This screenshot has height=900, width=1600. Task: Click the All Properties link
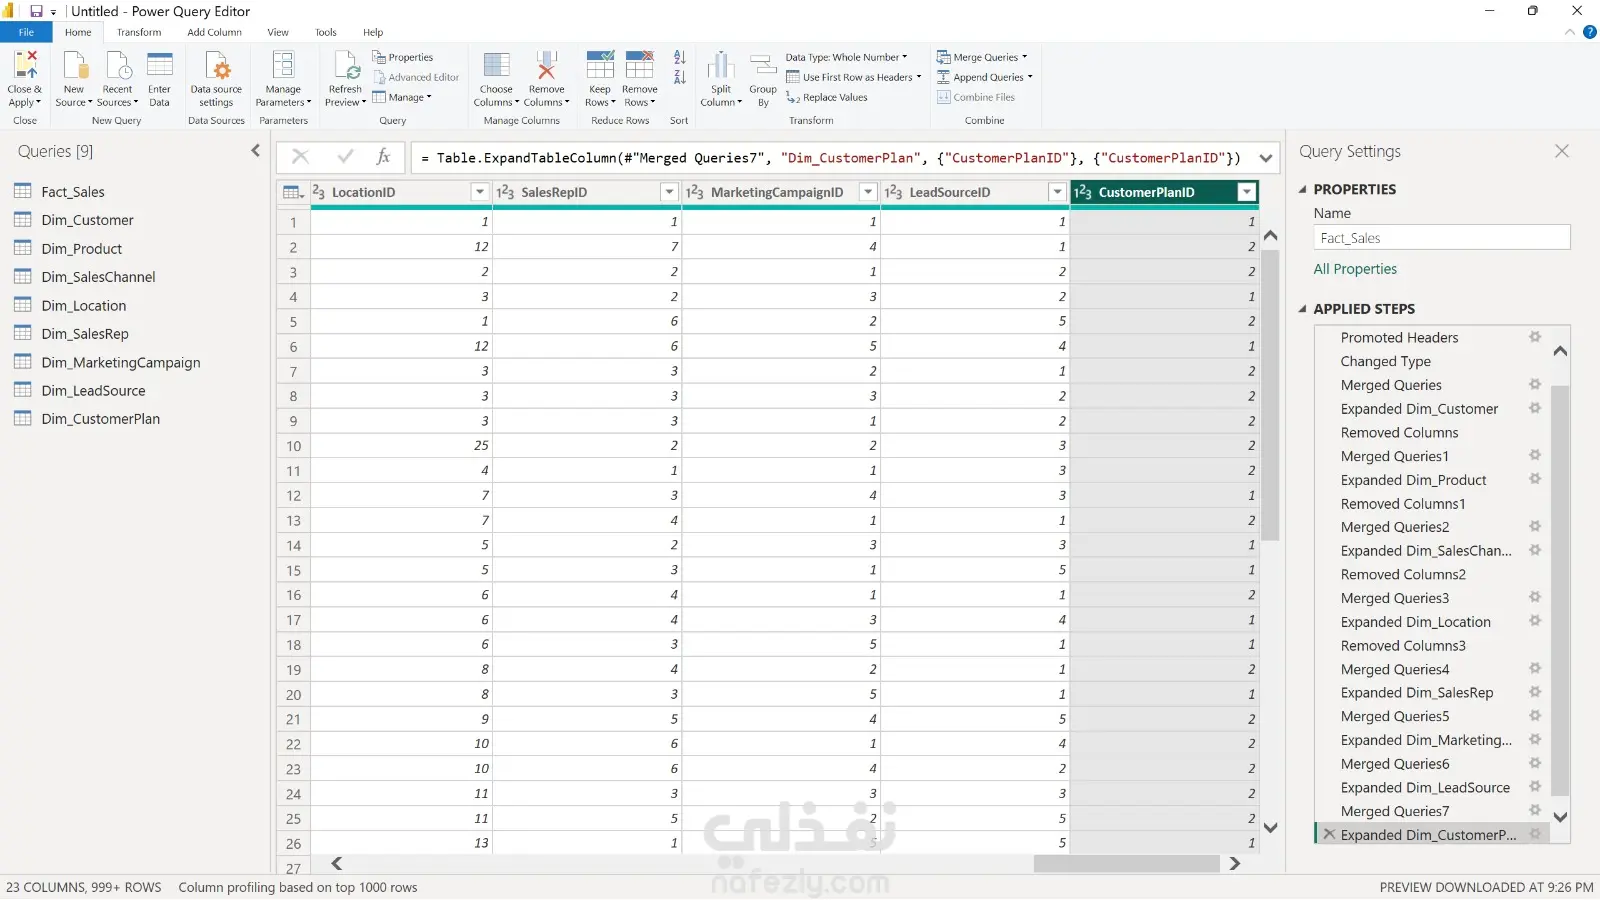click(1355, 269)
